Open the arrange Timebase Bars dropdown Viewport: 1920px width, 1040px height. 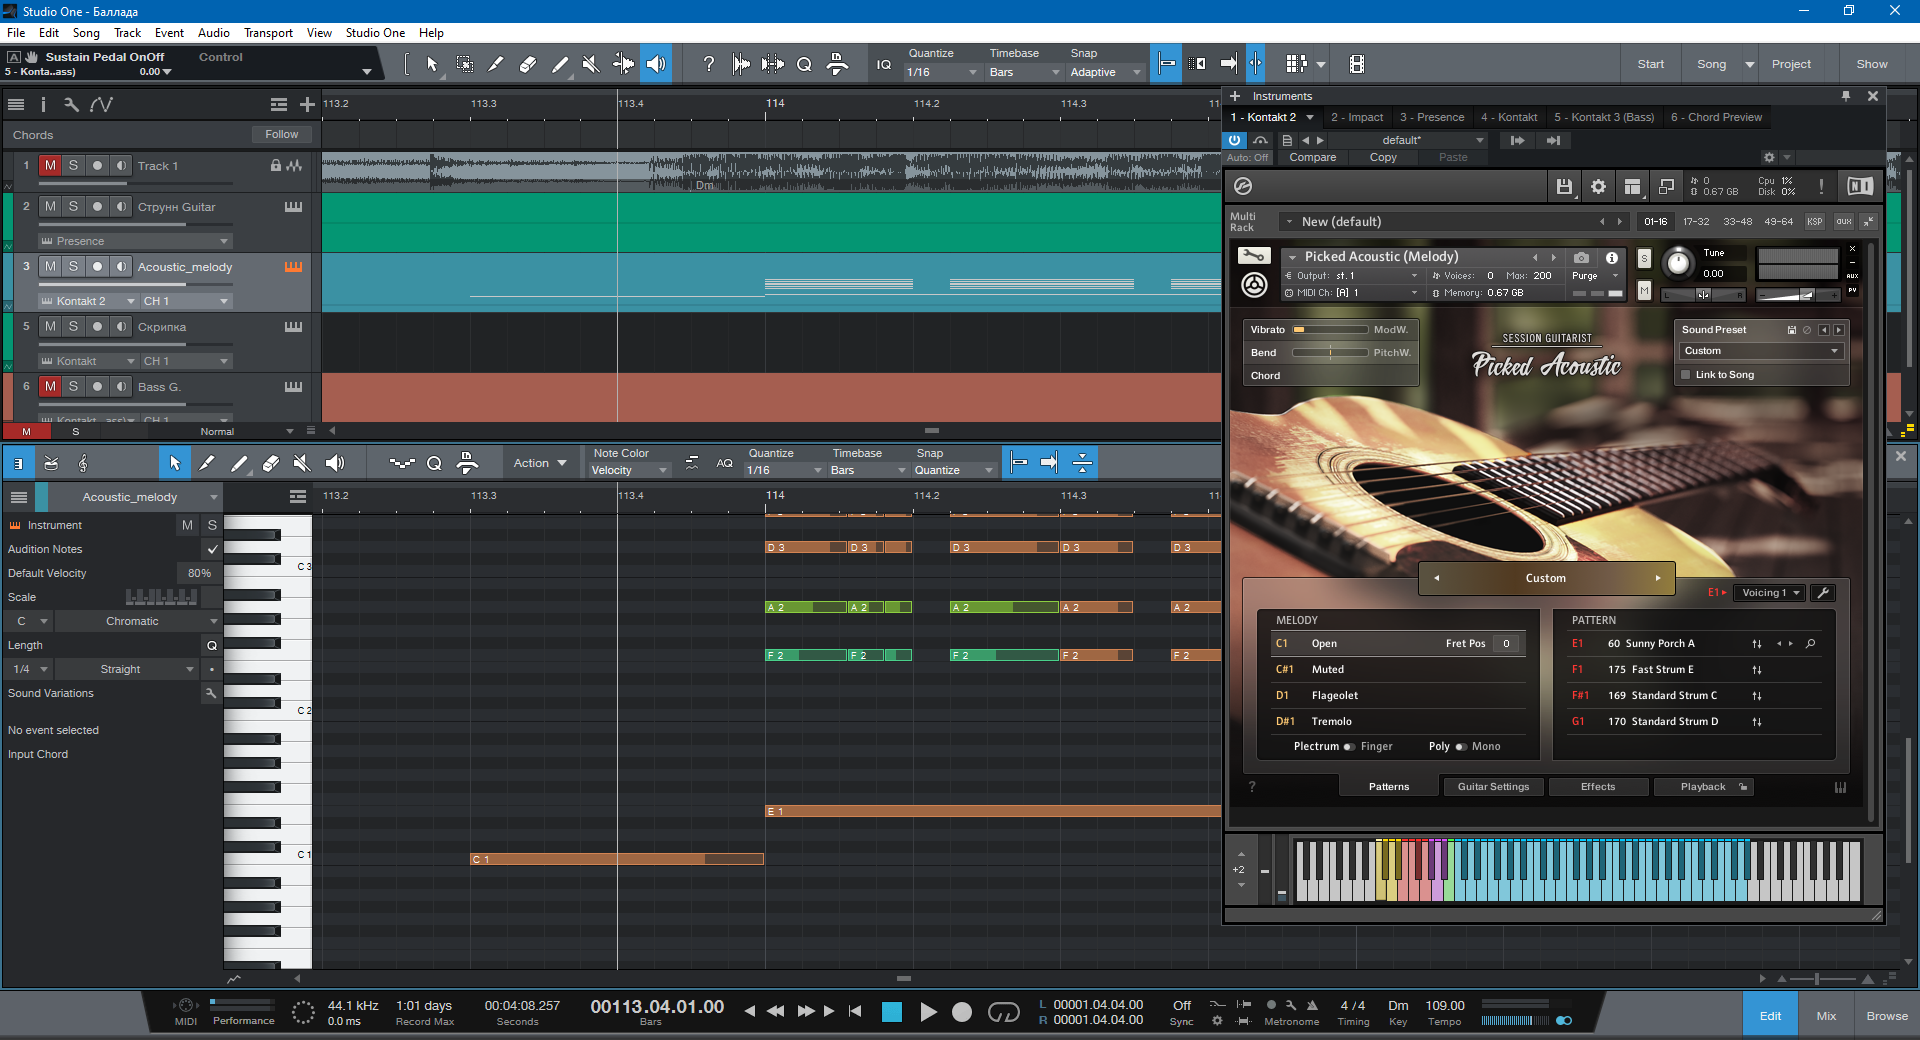(x=1024, y=72)
